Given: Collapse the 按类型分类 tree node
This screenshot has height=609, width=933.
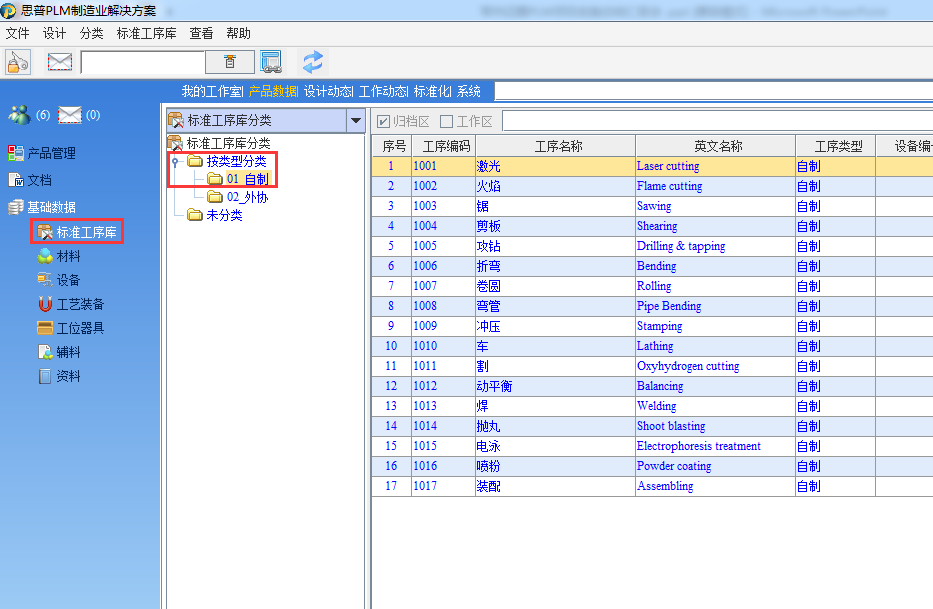Looking at the screenshot, I should (176, 162).
